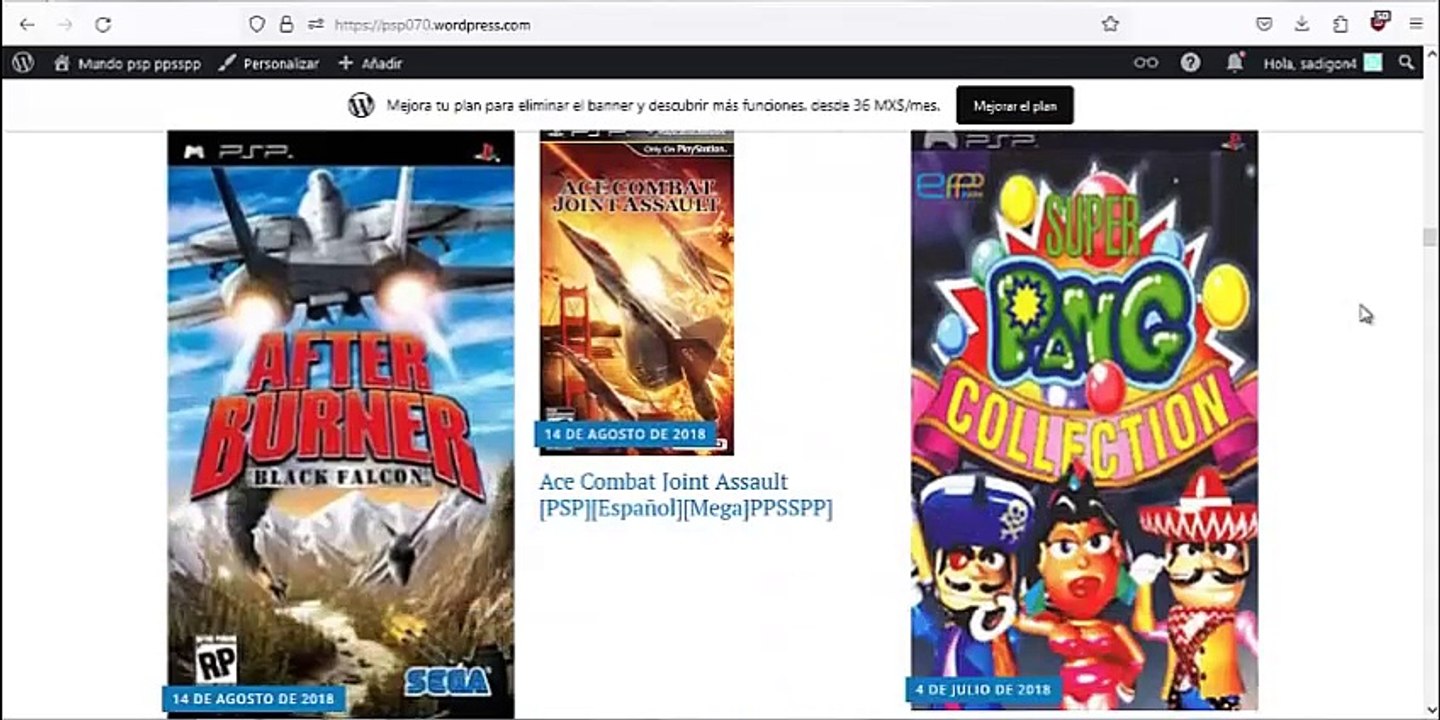
Task: Open the WordPress logo menu
Action: (x=24, y=63)
